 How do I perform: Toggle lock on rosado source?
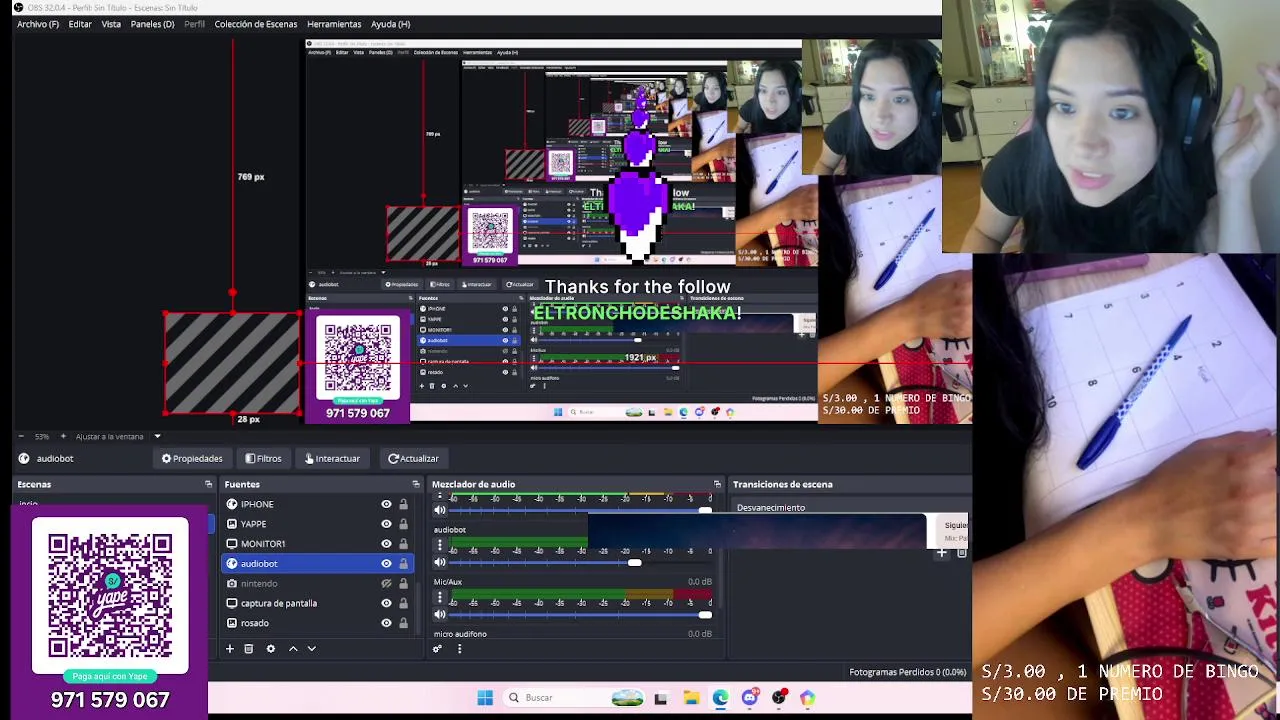point(403,623)
